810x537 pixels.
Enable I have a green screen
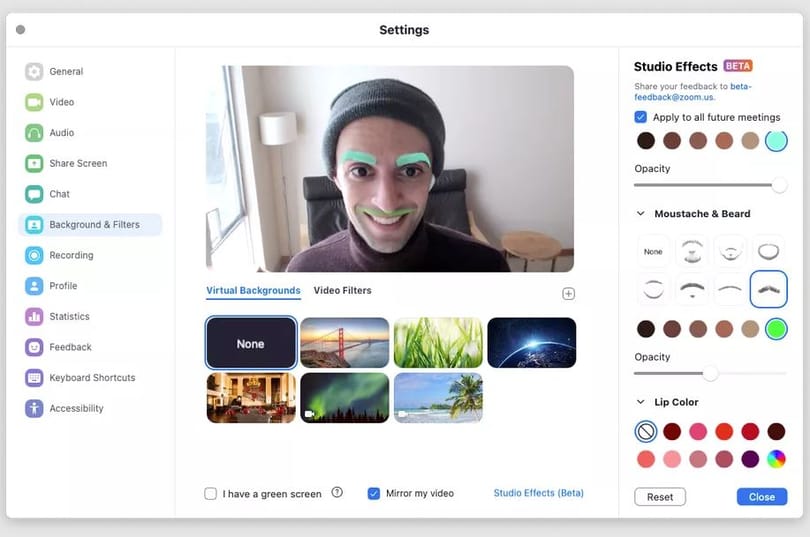210,494
